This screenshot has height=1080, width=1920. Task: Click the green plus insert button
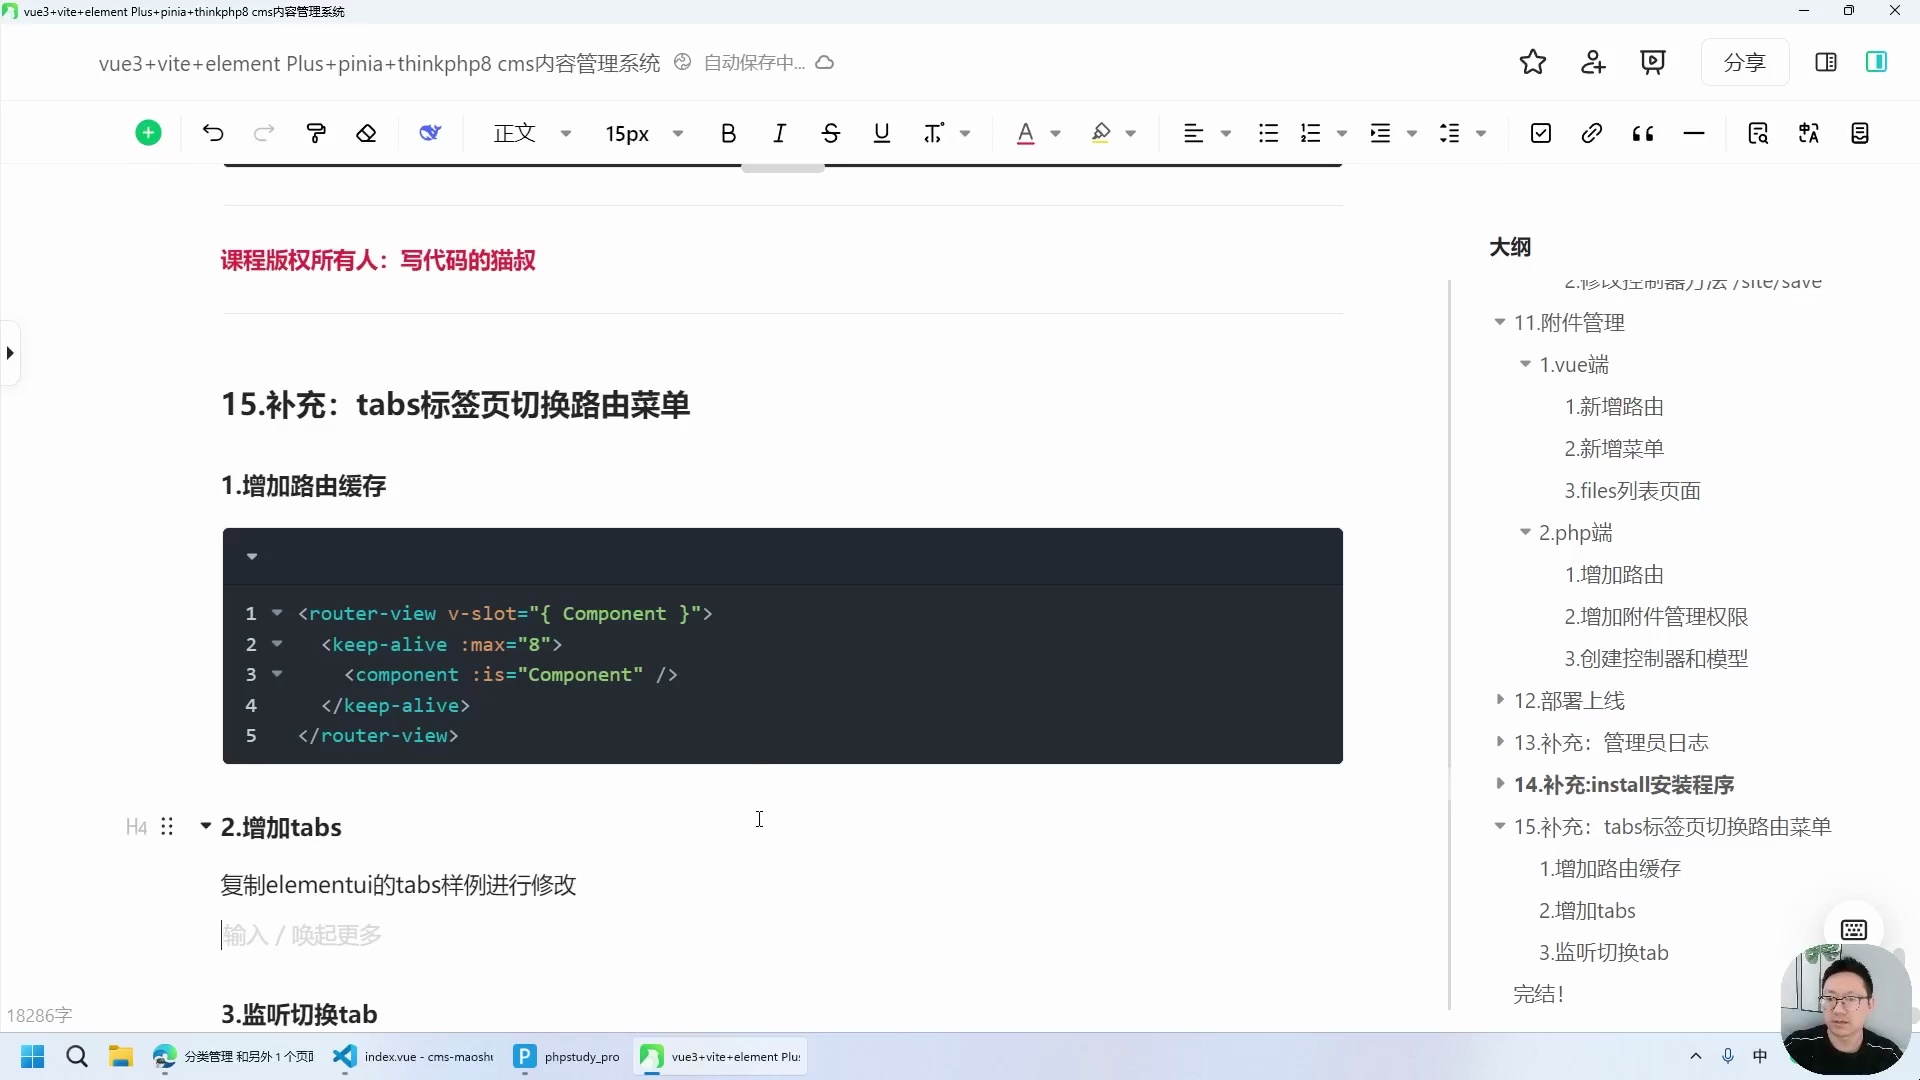point(148,133)
